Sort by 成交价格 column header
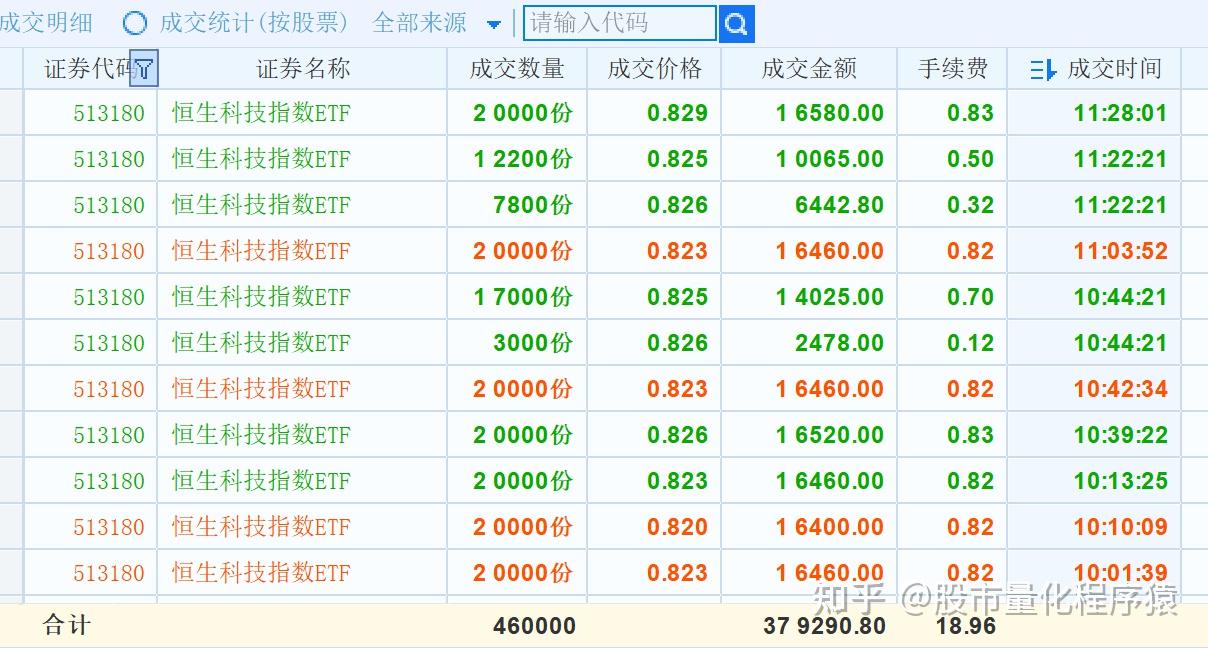Viewport: 1208px width, 648px height. 655,69
